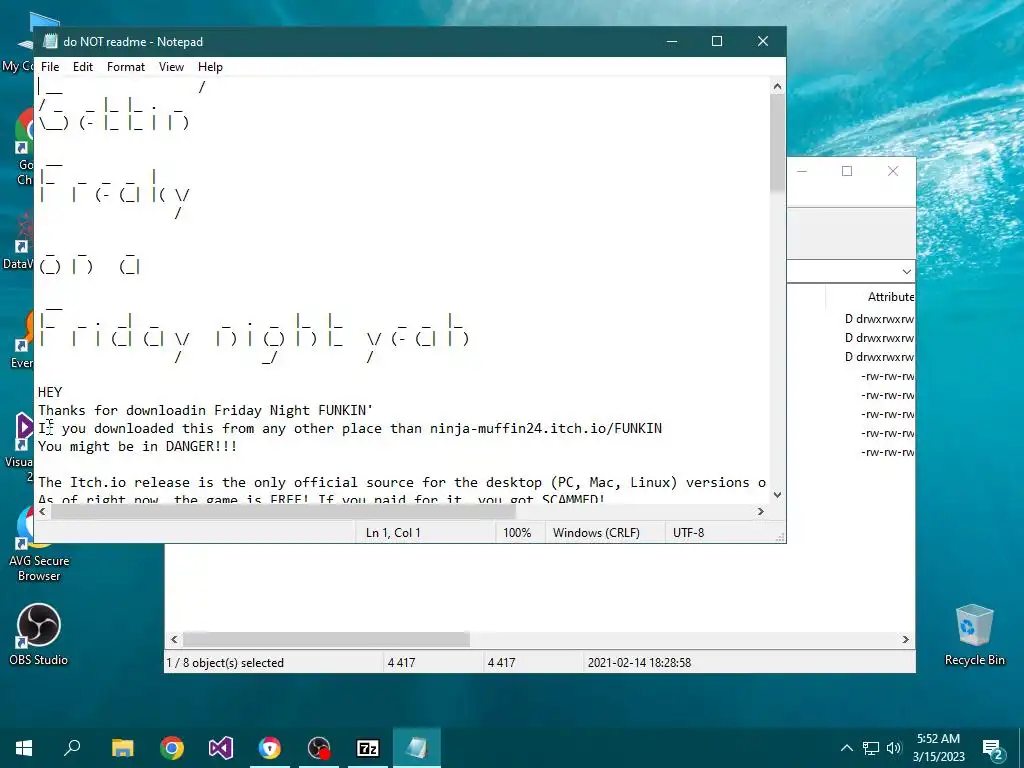
Task: Switch to Notepad in the taskbar
Action: pos(417,748)
